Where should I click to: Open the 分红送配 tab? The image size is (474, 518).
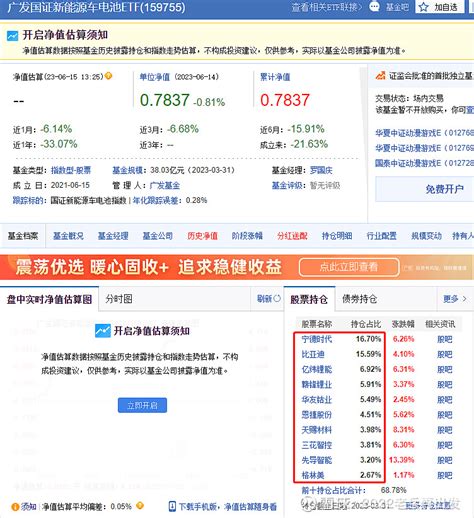point(292,236)
